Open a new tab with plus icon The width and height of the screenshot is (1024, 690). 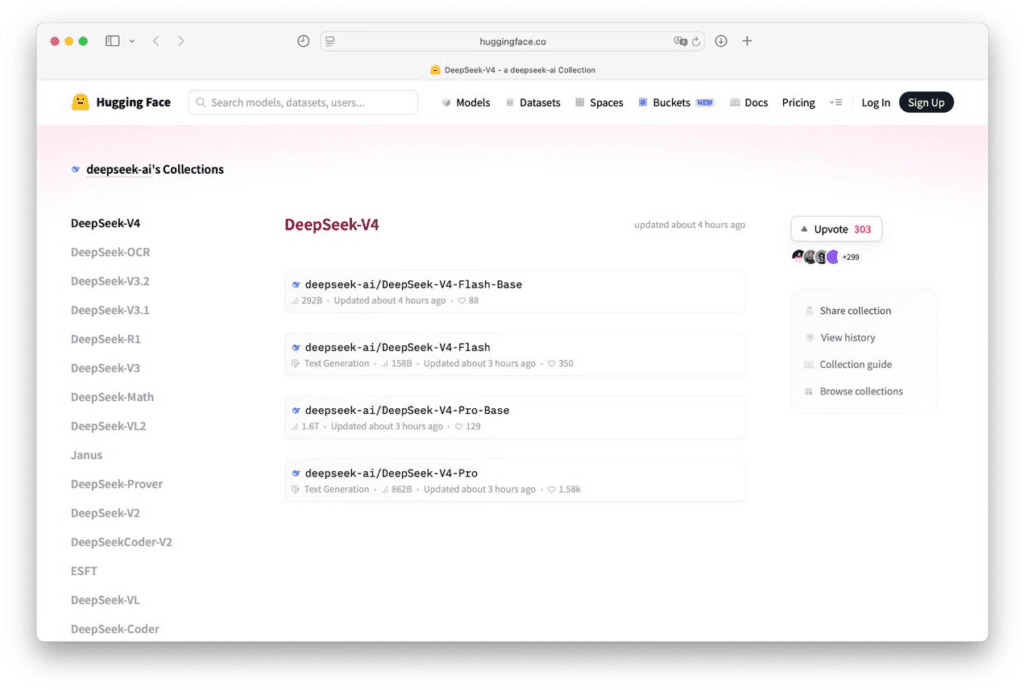pyautogui.click(x=747, y=41)
